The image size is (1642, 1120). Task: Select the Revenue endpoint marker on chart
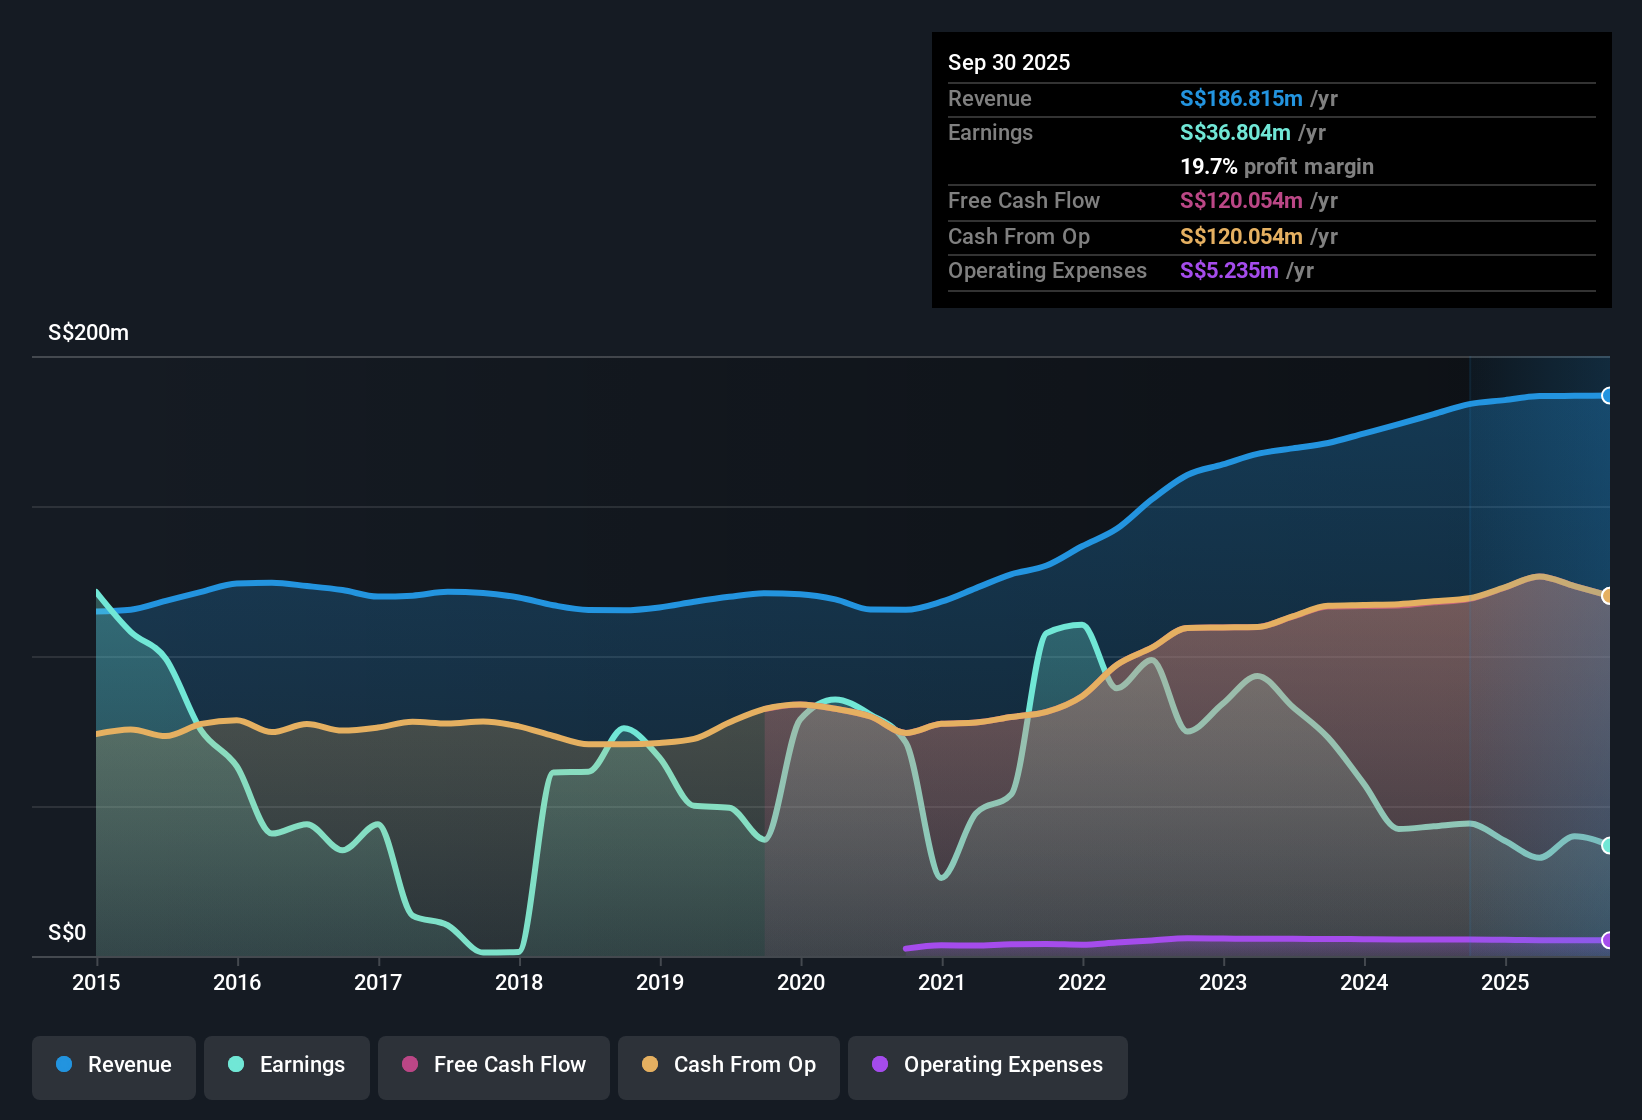point(1607,394)
